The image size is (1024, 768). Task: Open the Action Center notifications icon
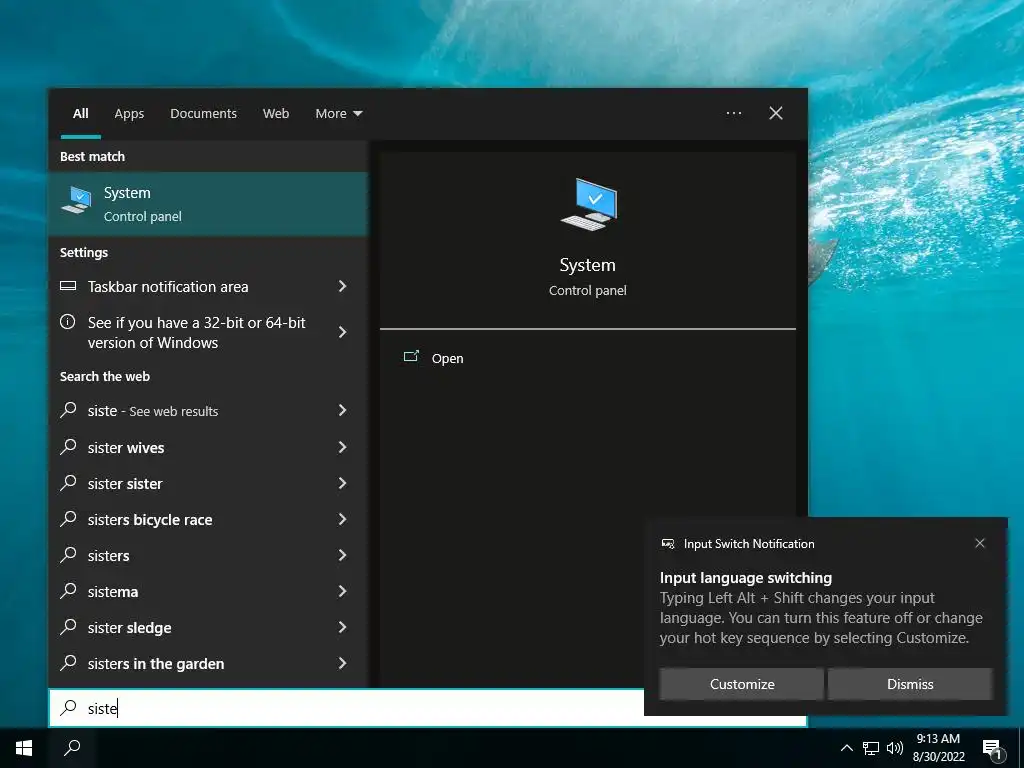[x=993, y=750]
